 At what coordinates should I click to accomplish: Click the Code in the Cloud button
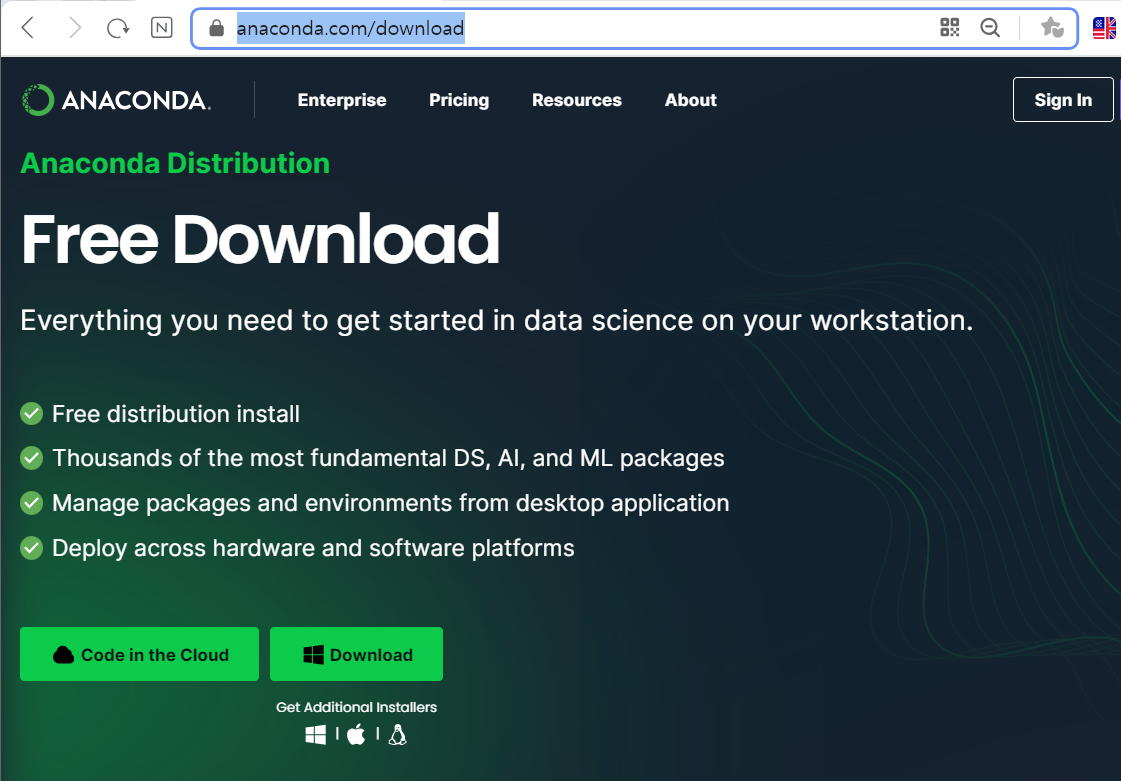pyautogui.click(x=139, y=654)
